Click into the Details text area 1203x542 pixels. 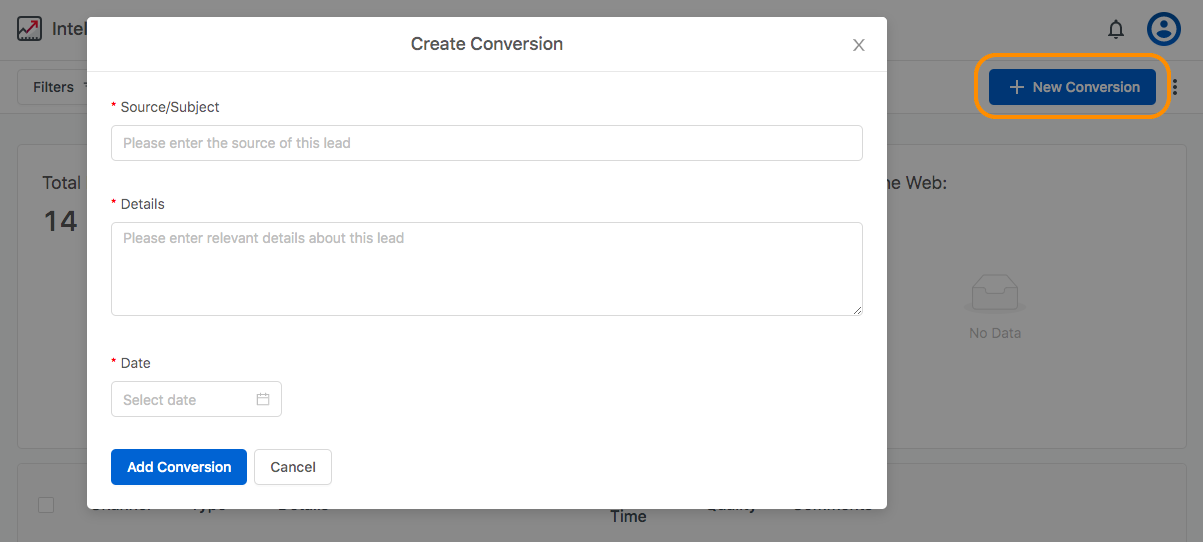coord(486,268)
